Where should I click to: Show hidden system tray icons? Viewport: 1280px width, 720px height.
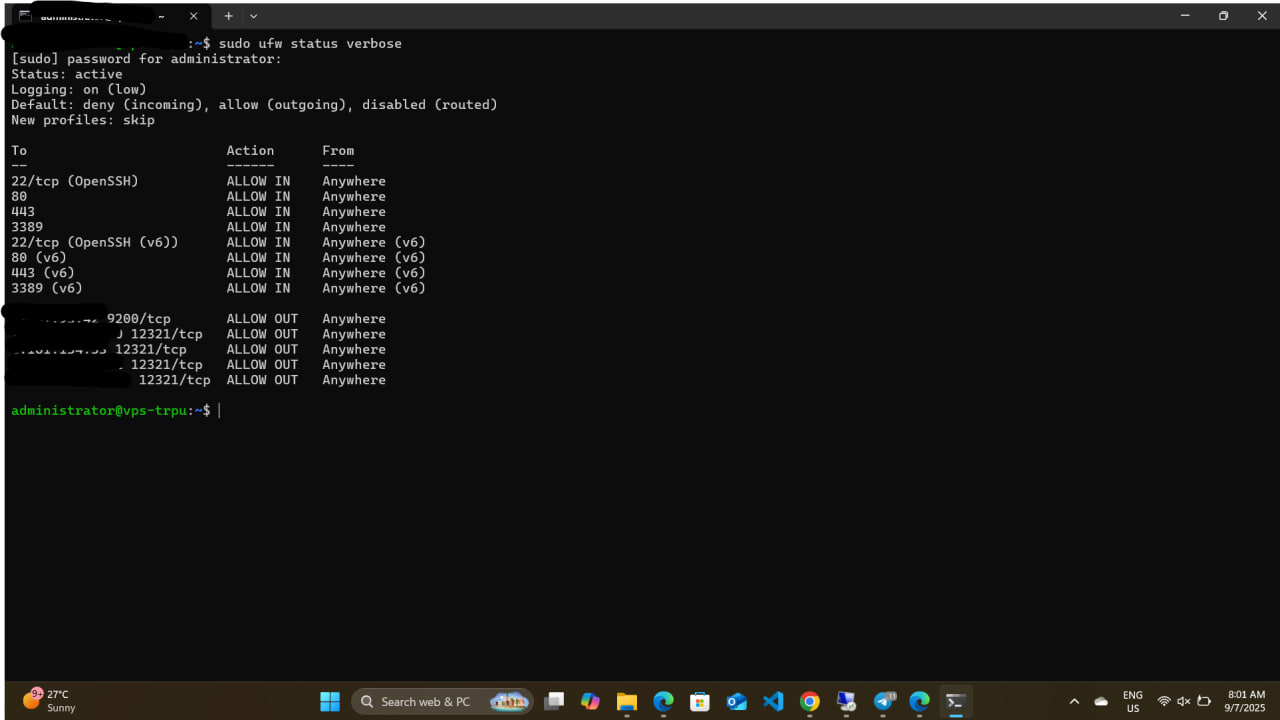(x=1074, y=702)
